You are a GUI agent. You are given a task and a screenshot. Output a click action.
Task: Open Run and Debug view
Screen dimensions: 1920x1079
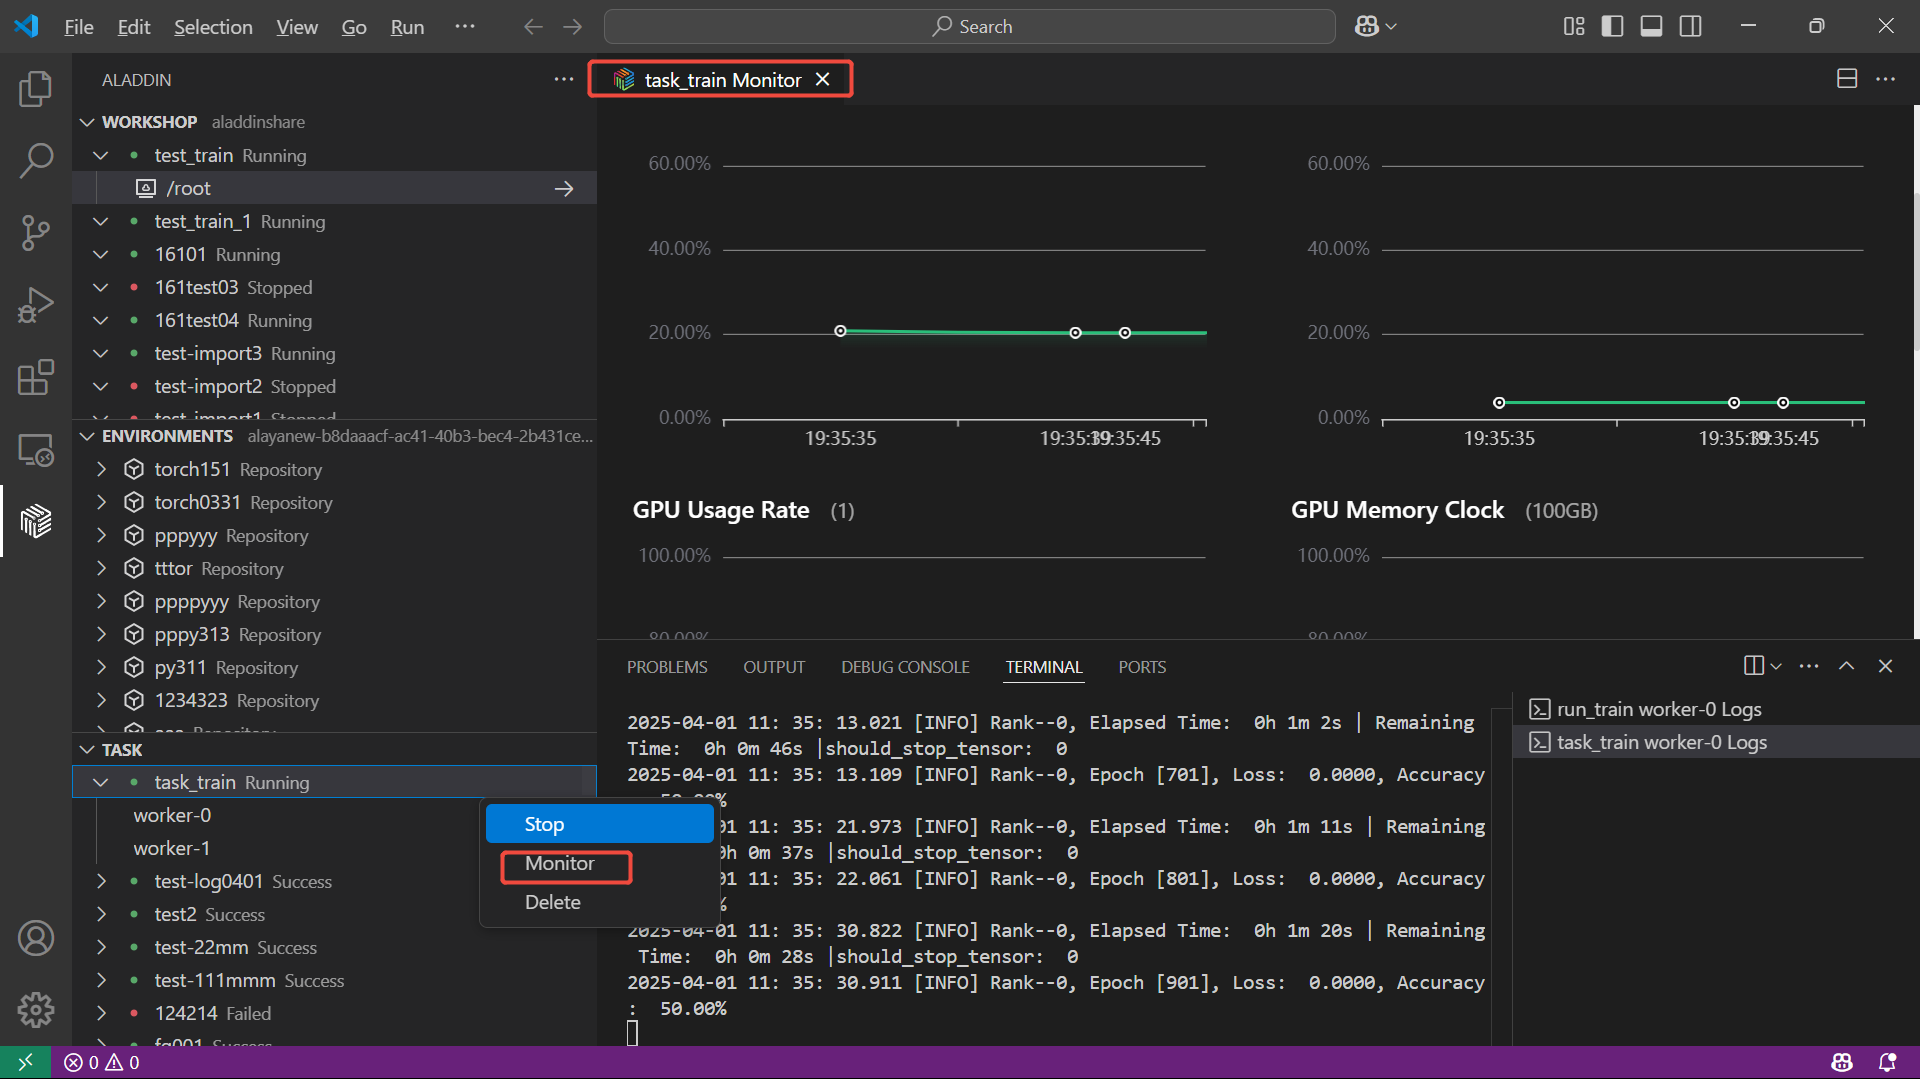[x=36, y=305]
